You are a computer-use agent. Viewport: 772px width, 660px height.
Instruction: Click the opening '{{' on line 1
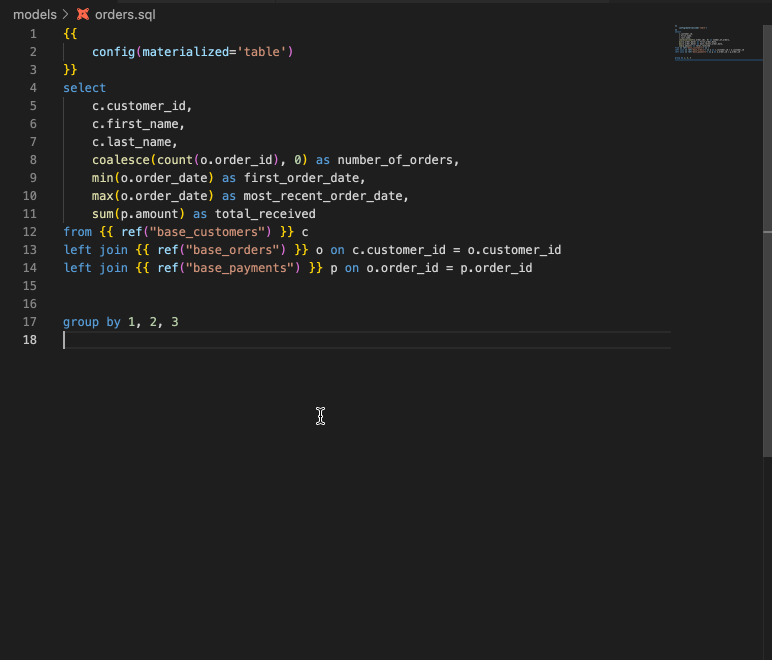coord(70,34)
